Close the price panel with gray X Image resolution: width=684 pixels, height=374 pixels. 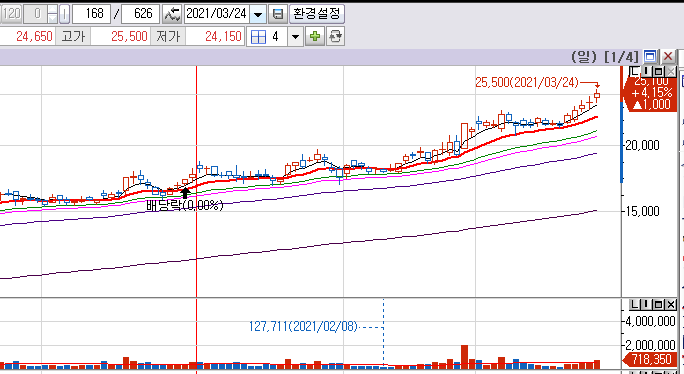tap(670, 71)
